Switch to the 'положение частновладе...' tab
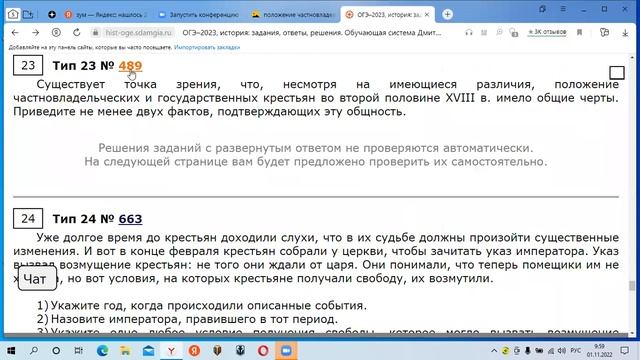 [x=293, y=15]
